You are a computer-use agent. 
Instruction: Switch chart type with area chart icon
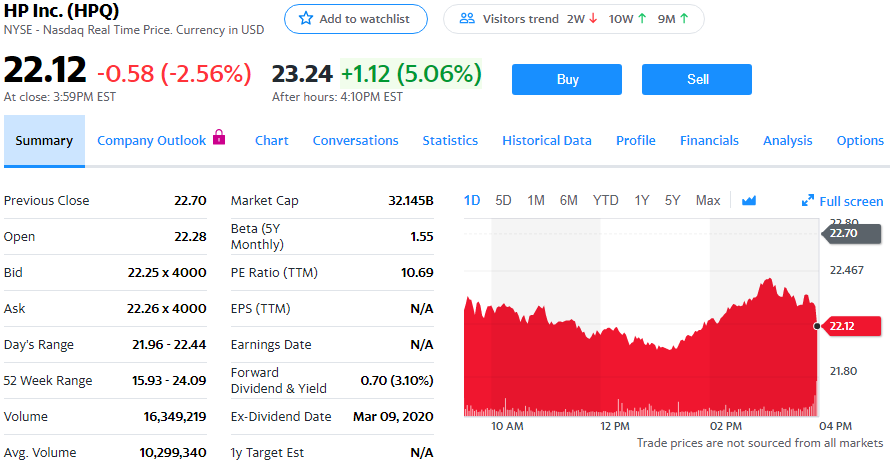pyautogui.click(x=749, y=200)
